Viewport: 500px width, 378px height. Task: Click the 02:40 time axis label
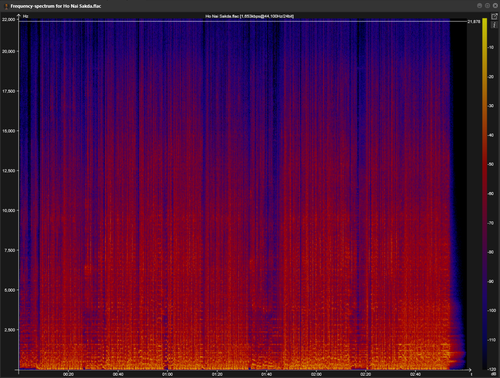click(x=415, y=374)
